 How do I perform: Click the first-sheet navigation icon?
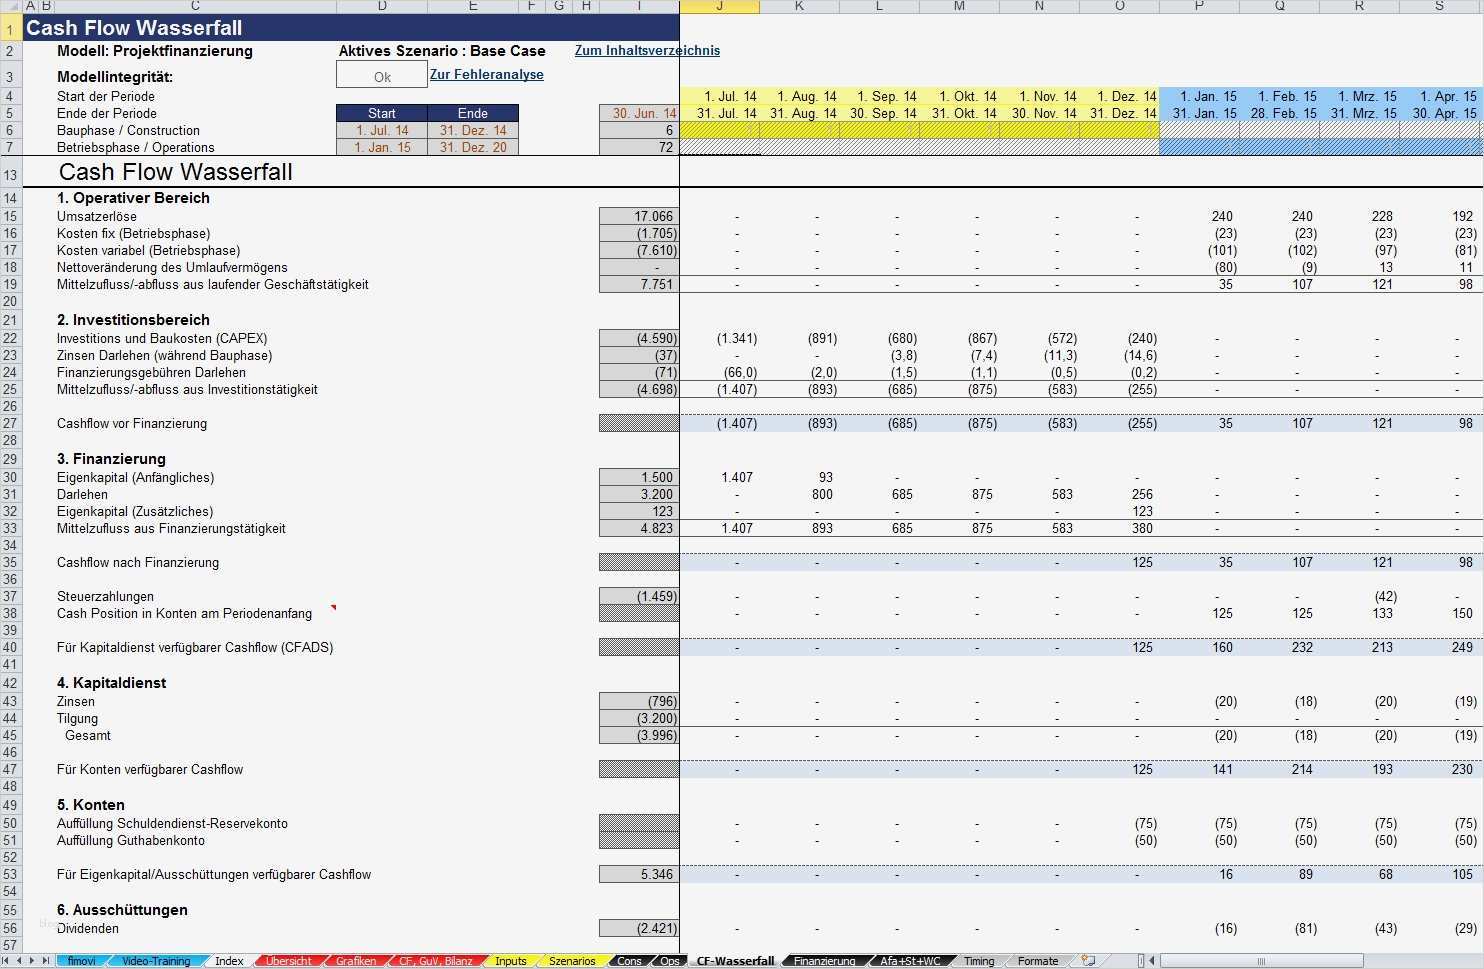pos(7,960)
